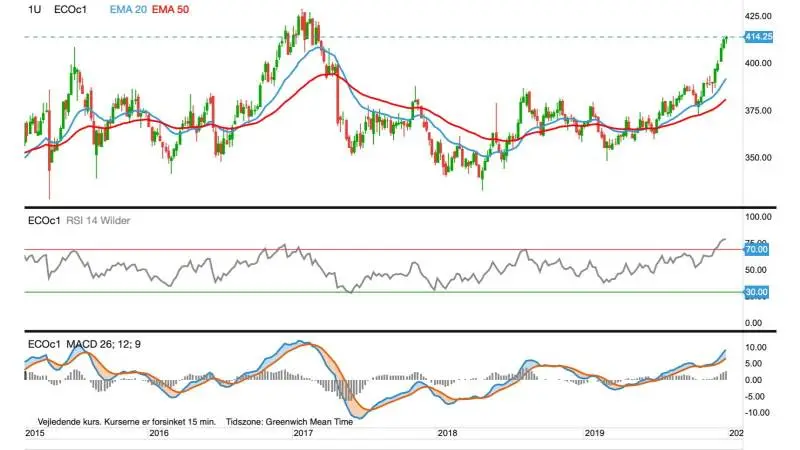Click the ECOc1 ticker symbol on price chart
This screenshot has width=800, height=450.
pos(70,9)
